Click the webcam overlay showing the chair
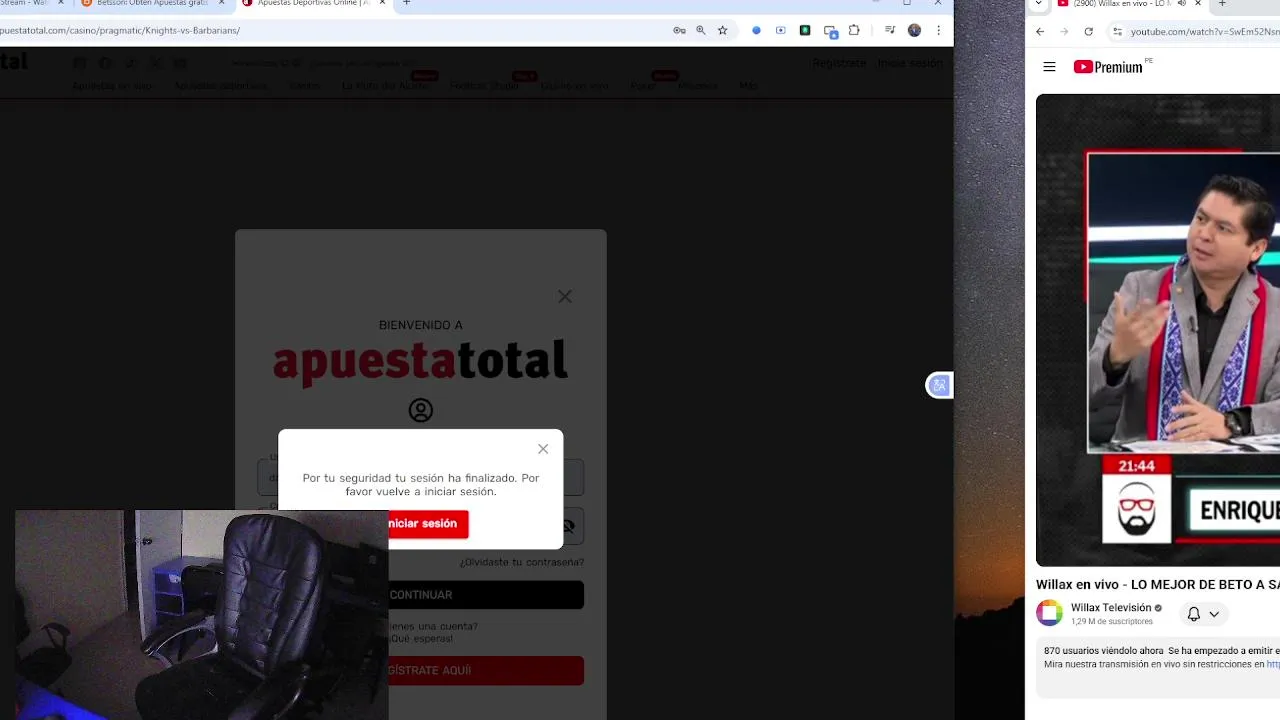This screenshot has height=720, width=1280. [201, 615]
